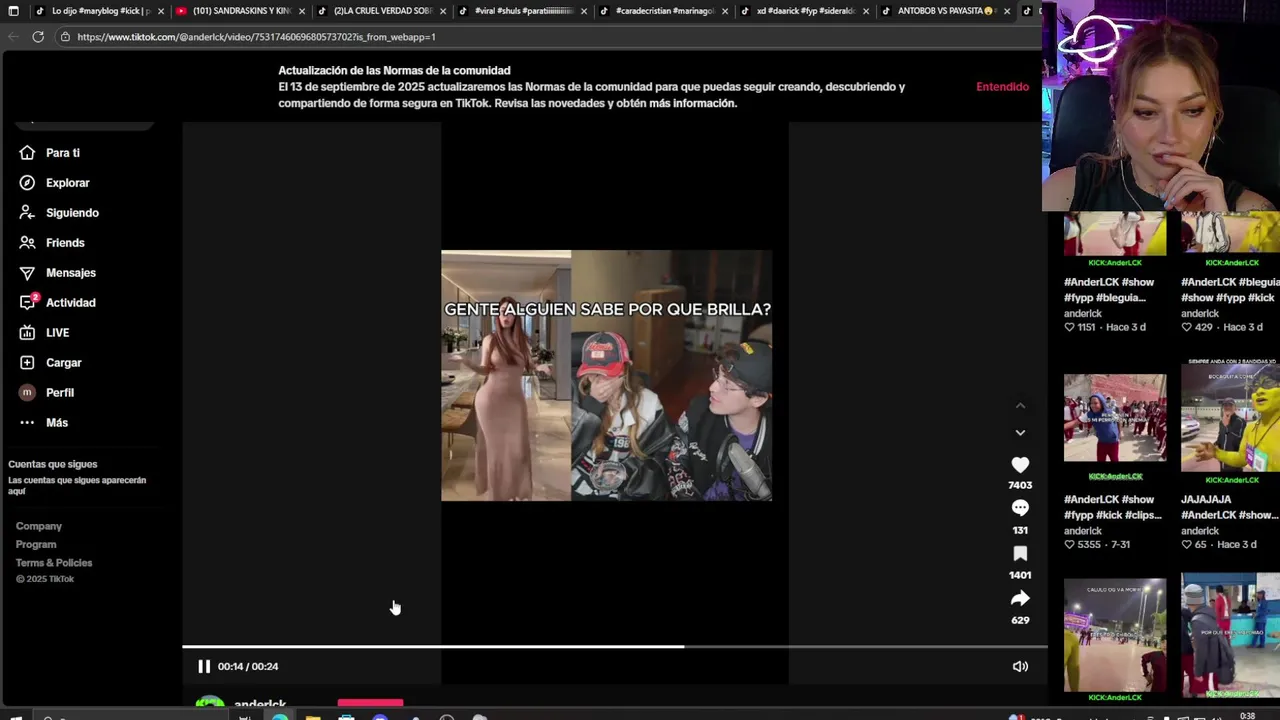This screenshot has height=720, width=1280.
Task: Click the '#AnderLCK #show #fypp #kick #clips' caption
Action: point(1113,507)
